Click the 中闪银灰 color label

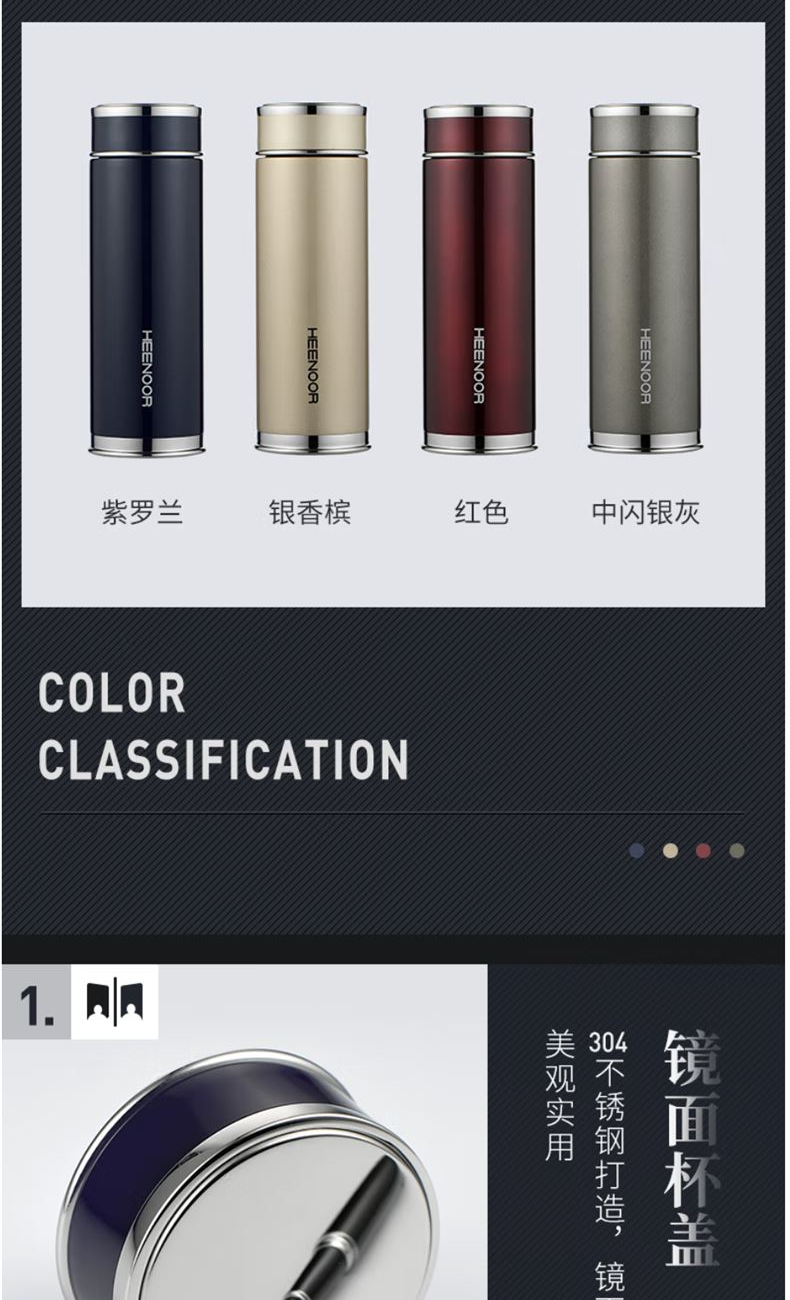pos(645,513)
